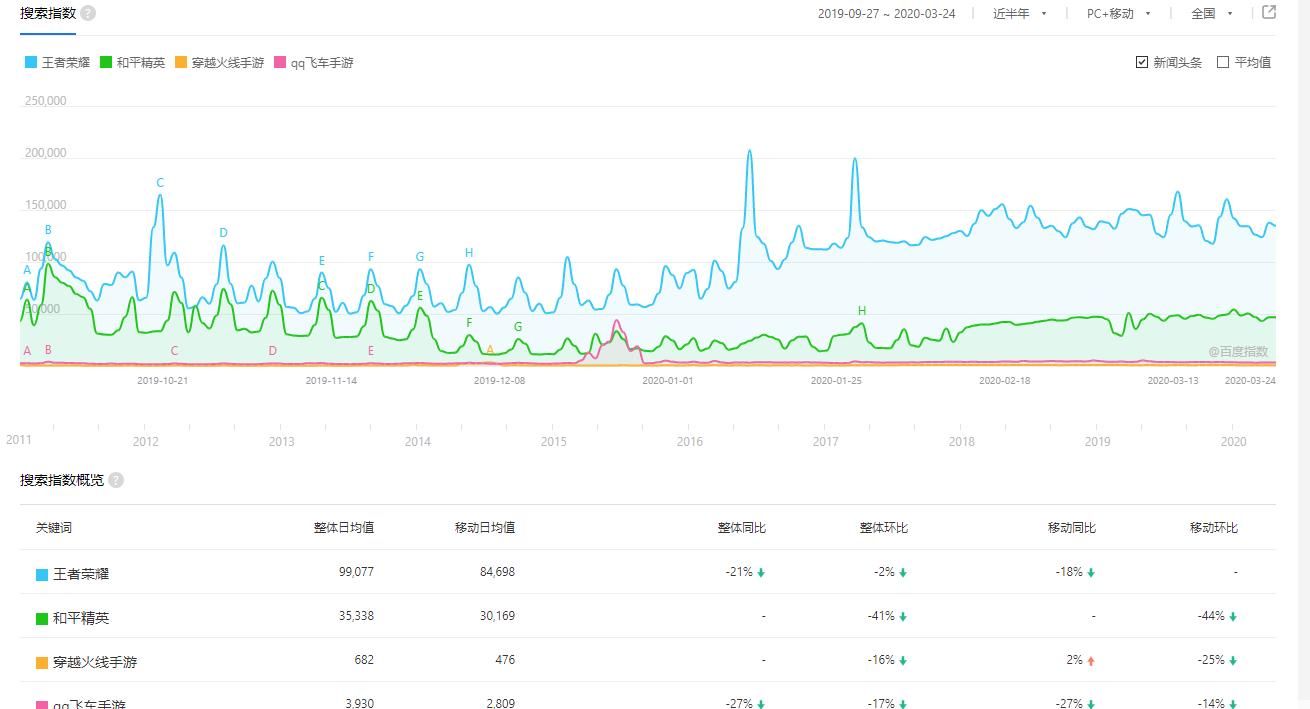Jump to 2015 on the year timeline

tap(553, 441)
